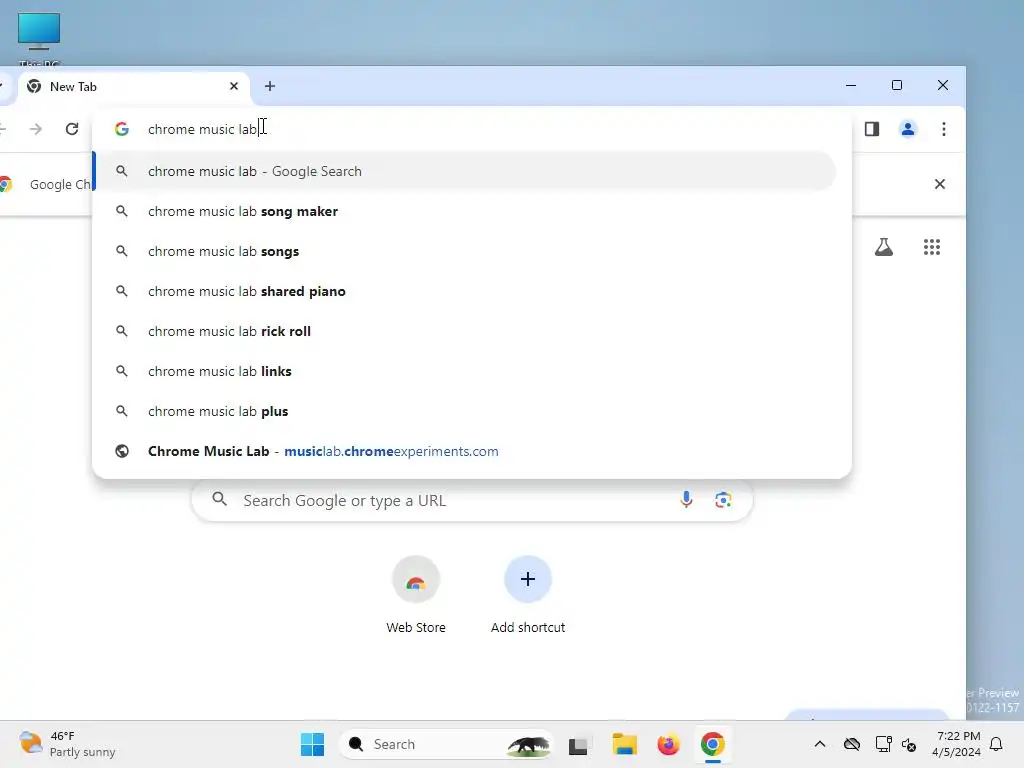Click the taskbar Search box
1024x768 pixels.
tap(445, 744)
